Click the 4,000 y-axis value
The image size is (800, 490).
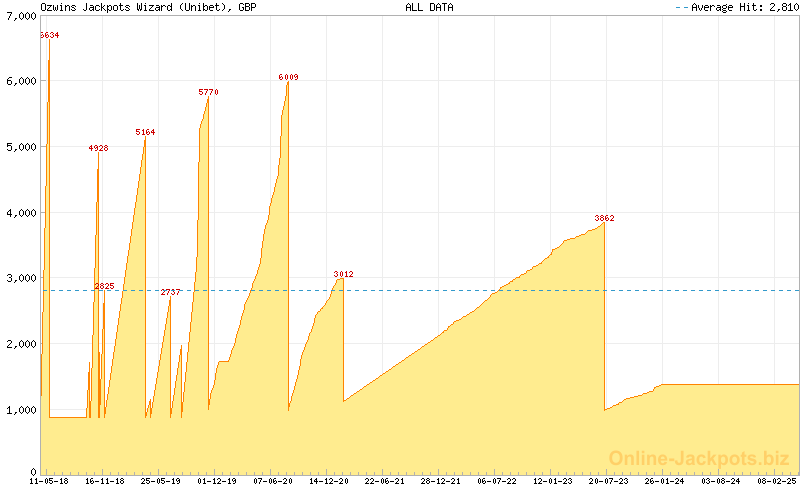pos(20,213)
